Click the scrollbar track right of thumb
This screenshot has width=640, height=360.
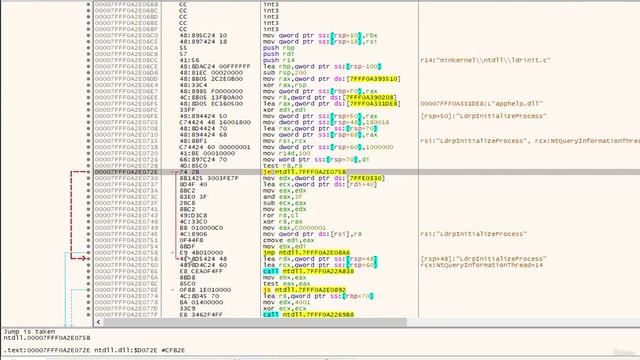pos(522,322)
